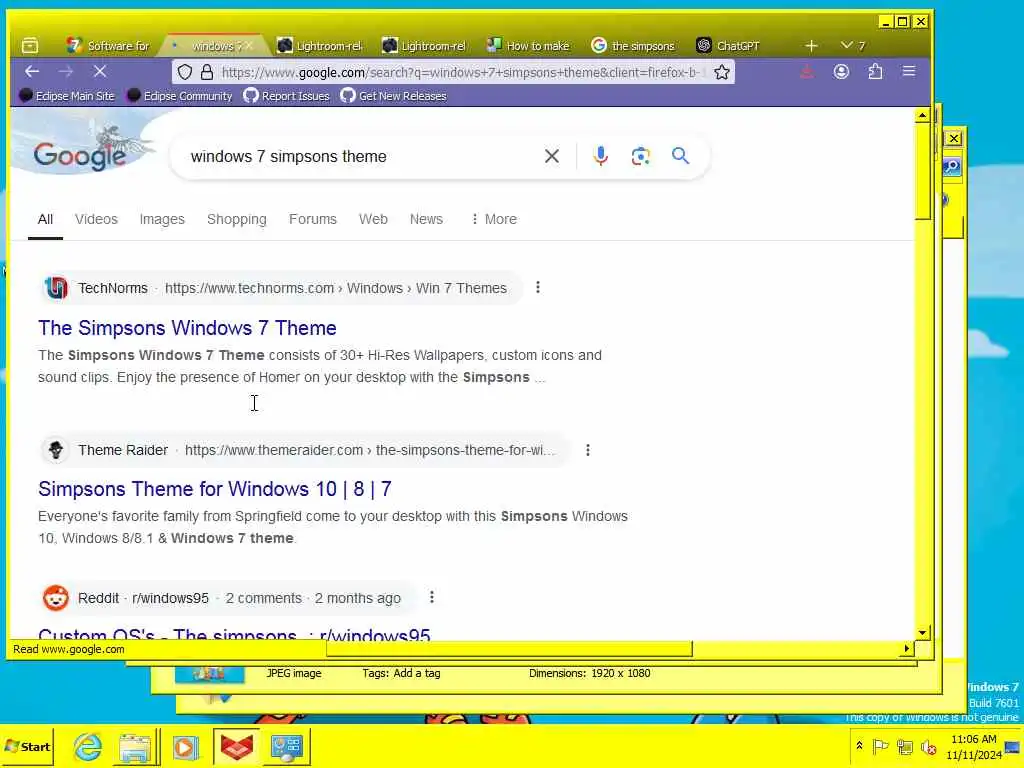Image resolution: width=1024 pixels, height=768 pixels.
Task: Click page scrollbar down arrow
Action: pos(922,632)
